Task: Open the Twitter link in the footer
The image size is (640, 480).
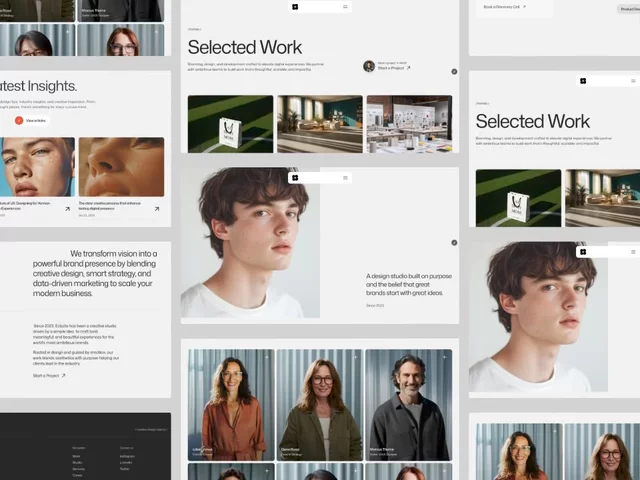Action: 124,469
